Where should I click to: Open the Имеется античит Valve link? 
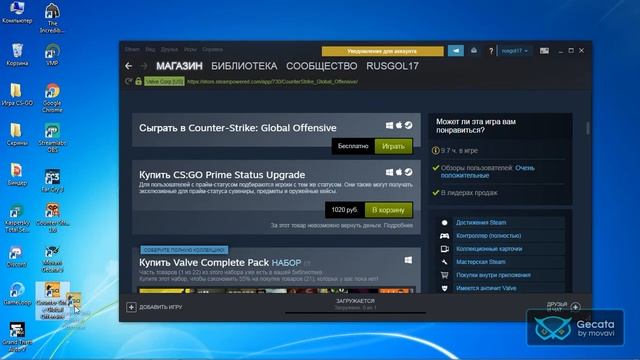(486, 288)
